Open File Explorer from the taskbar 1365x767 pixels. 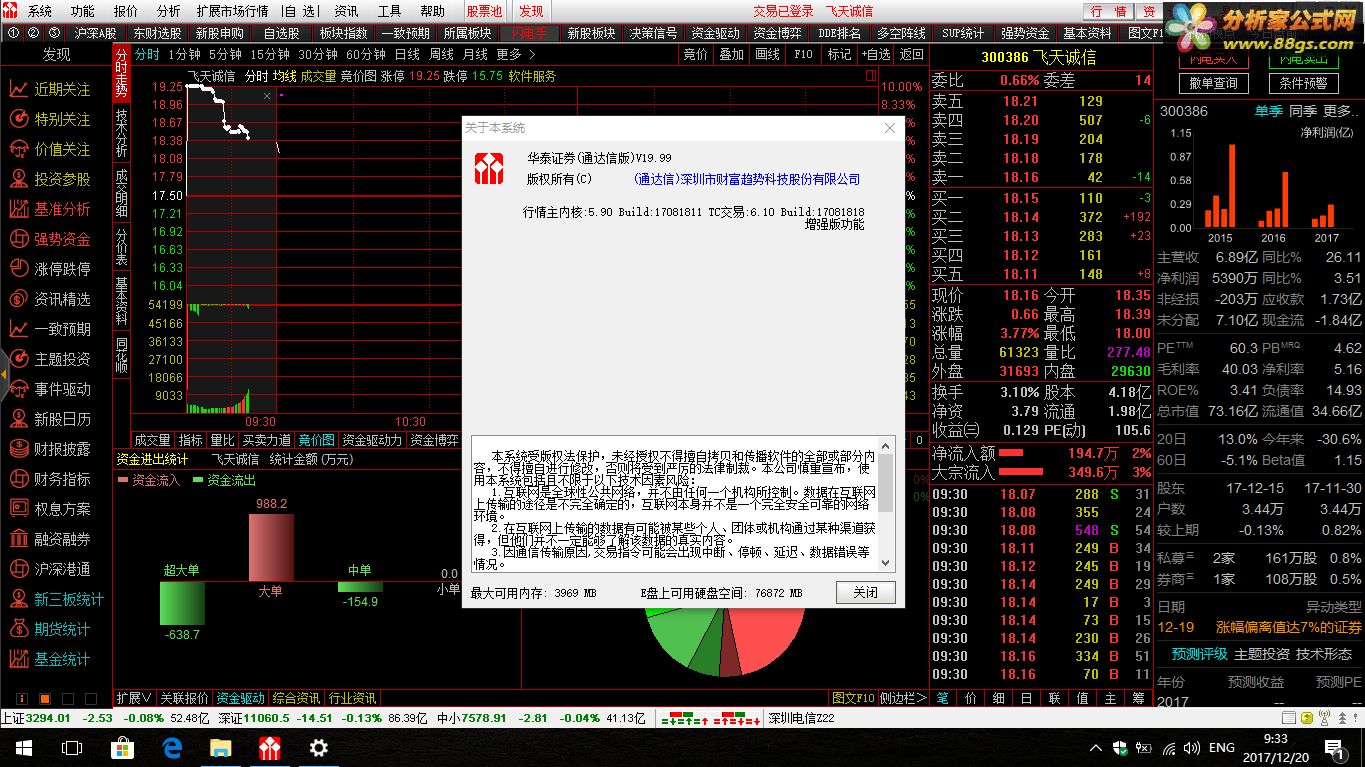click(220, 747)
